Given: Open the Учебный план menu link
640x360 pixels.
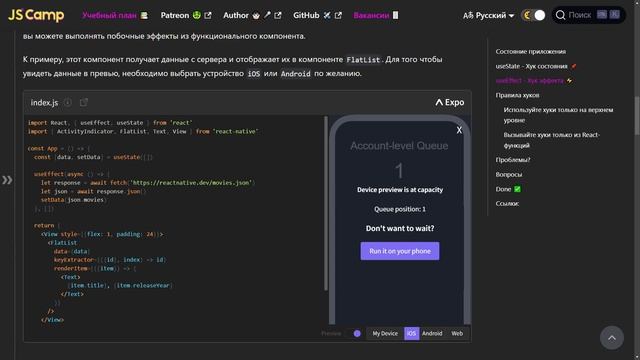Looking at the screenshot, I should click(115, 16).
